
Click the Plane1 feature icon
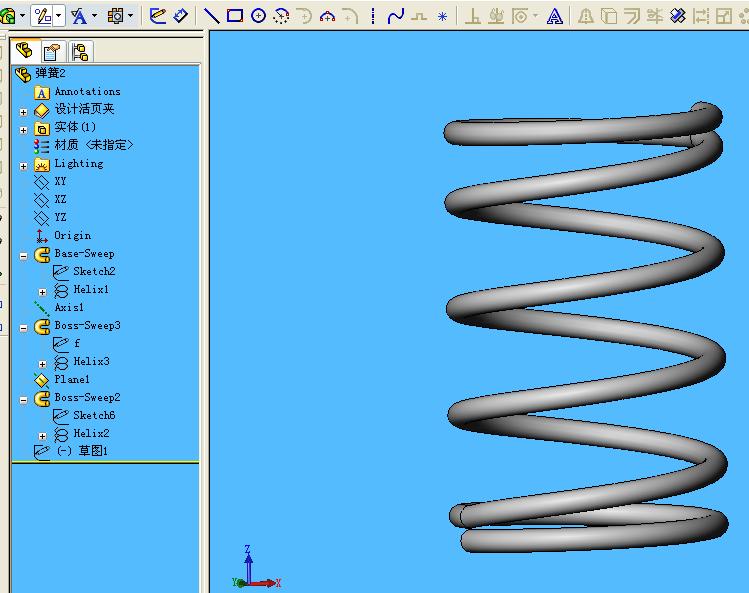[42, 380]
